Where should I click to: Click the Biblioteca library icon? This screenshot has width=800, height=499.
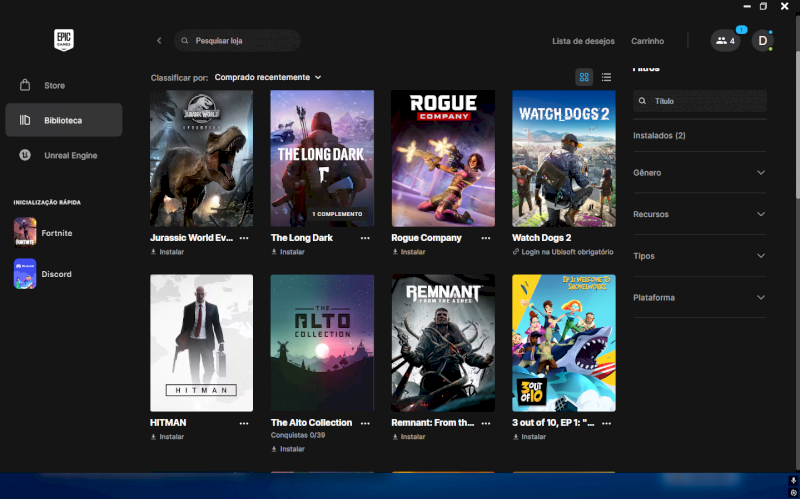25,120
